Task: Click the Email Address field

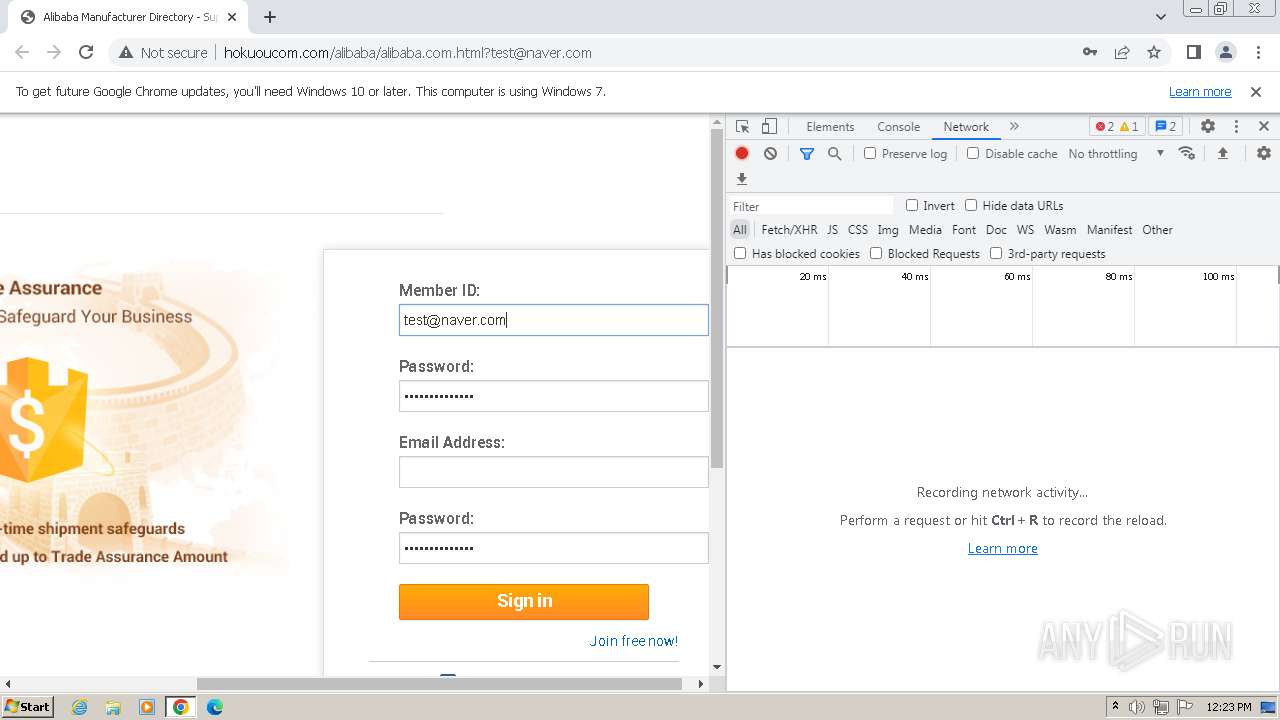Action: (553, 472)
